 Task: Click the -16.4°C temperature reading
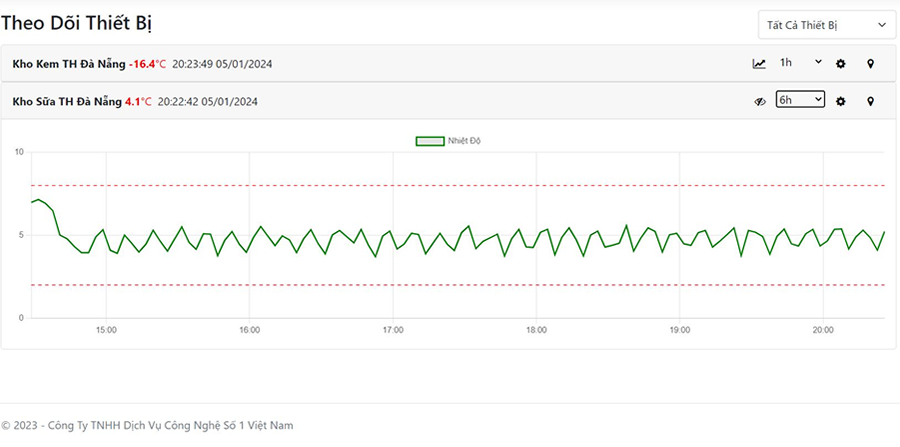[x=148, y=64]
